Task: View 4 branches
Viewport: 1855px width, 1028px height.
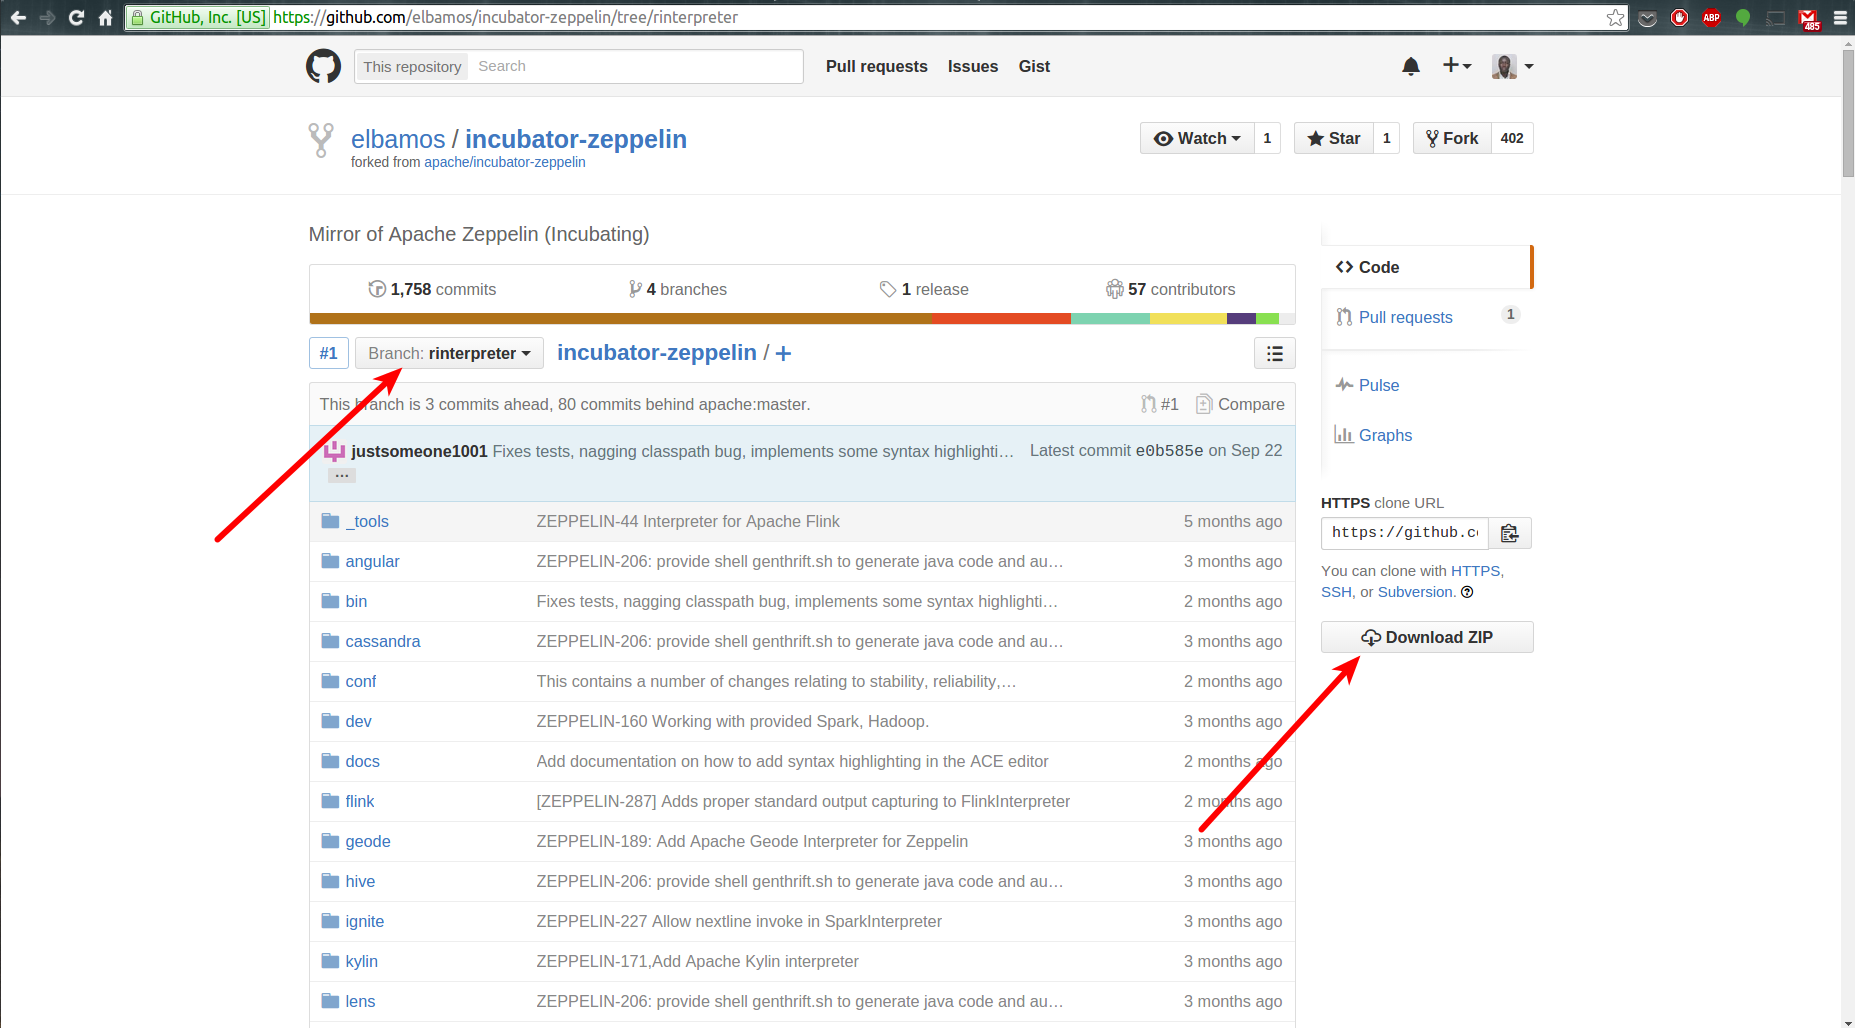Action: tap(677, 289)
